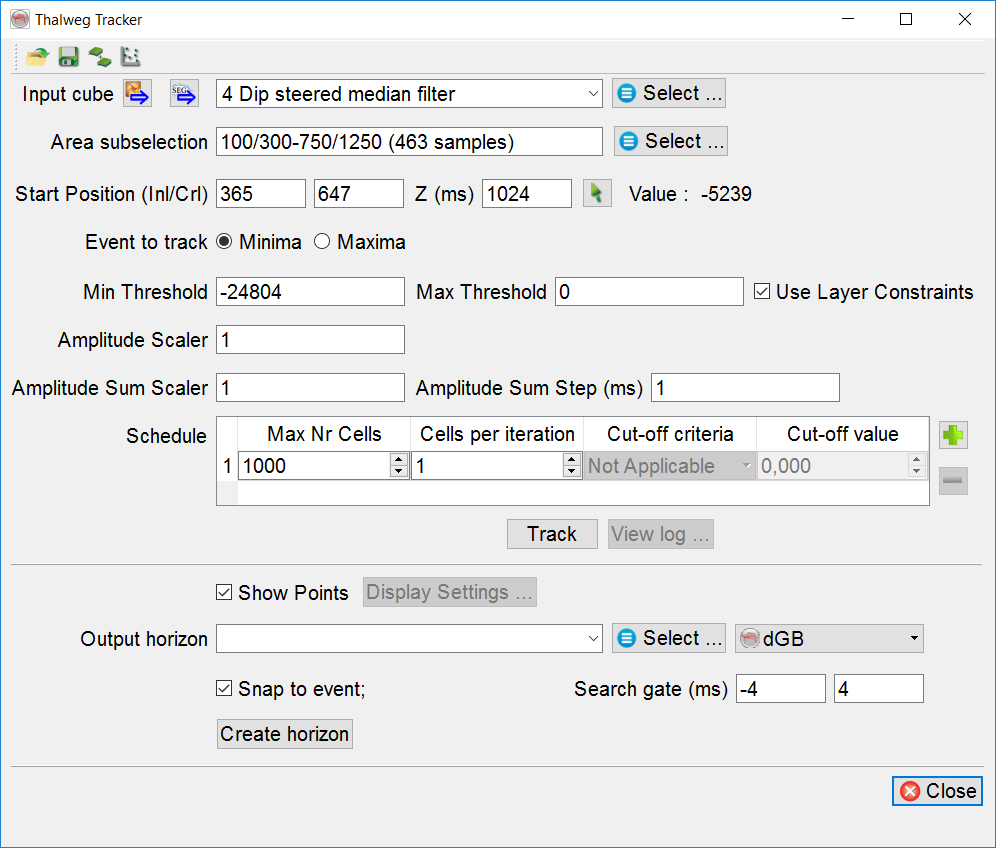This screenshot has height=848, width=996.
Task: Click the Search gate start field -4
Action: coord(781,689)
